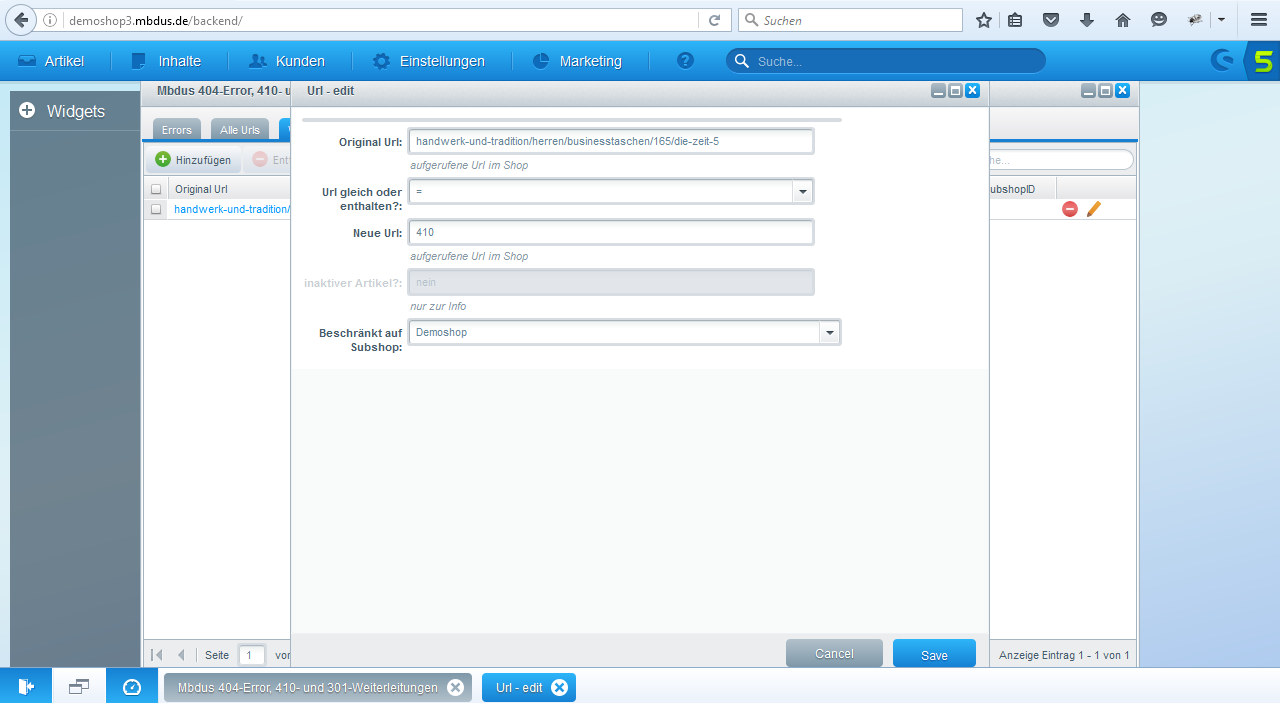Screen dimensions: 1280x703
Task: Save the URL edit form
Action: coord(933,653)
